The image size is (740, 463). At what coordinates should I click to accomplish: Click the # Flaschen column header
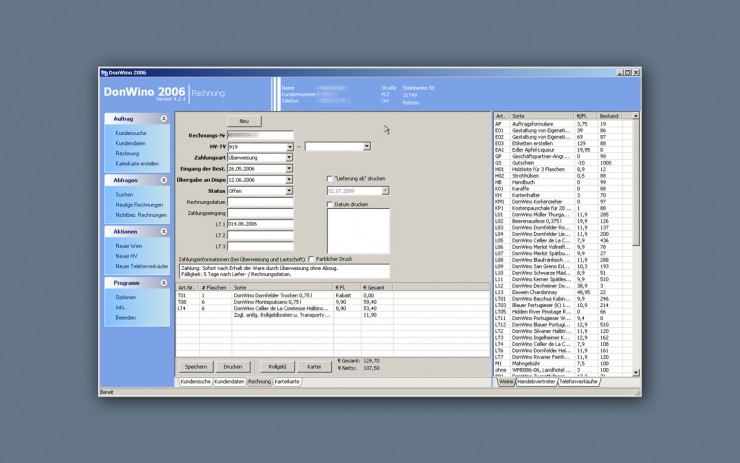pyautogui.click(x=215, y=287)
